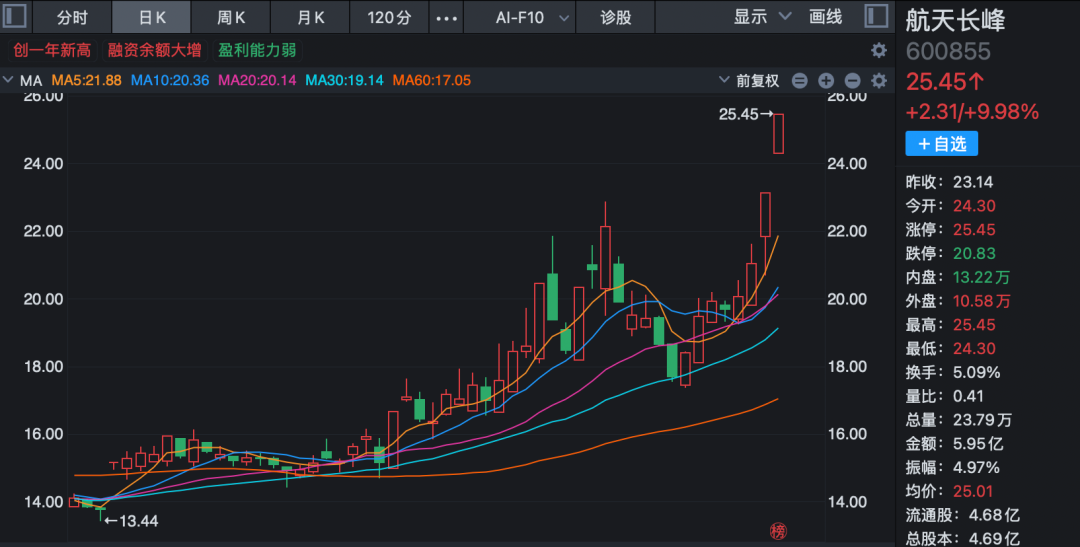Click the equal-sign reset icon beside 前复权
Screen dimensions: 1080x547
tap(799, 81)
